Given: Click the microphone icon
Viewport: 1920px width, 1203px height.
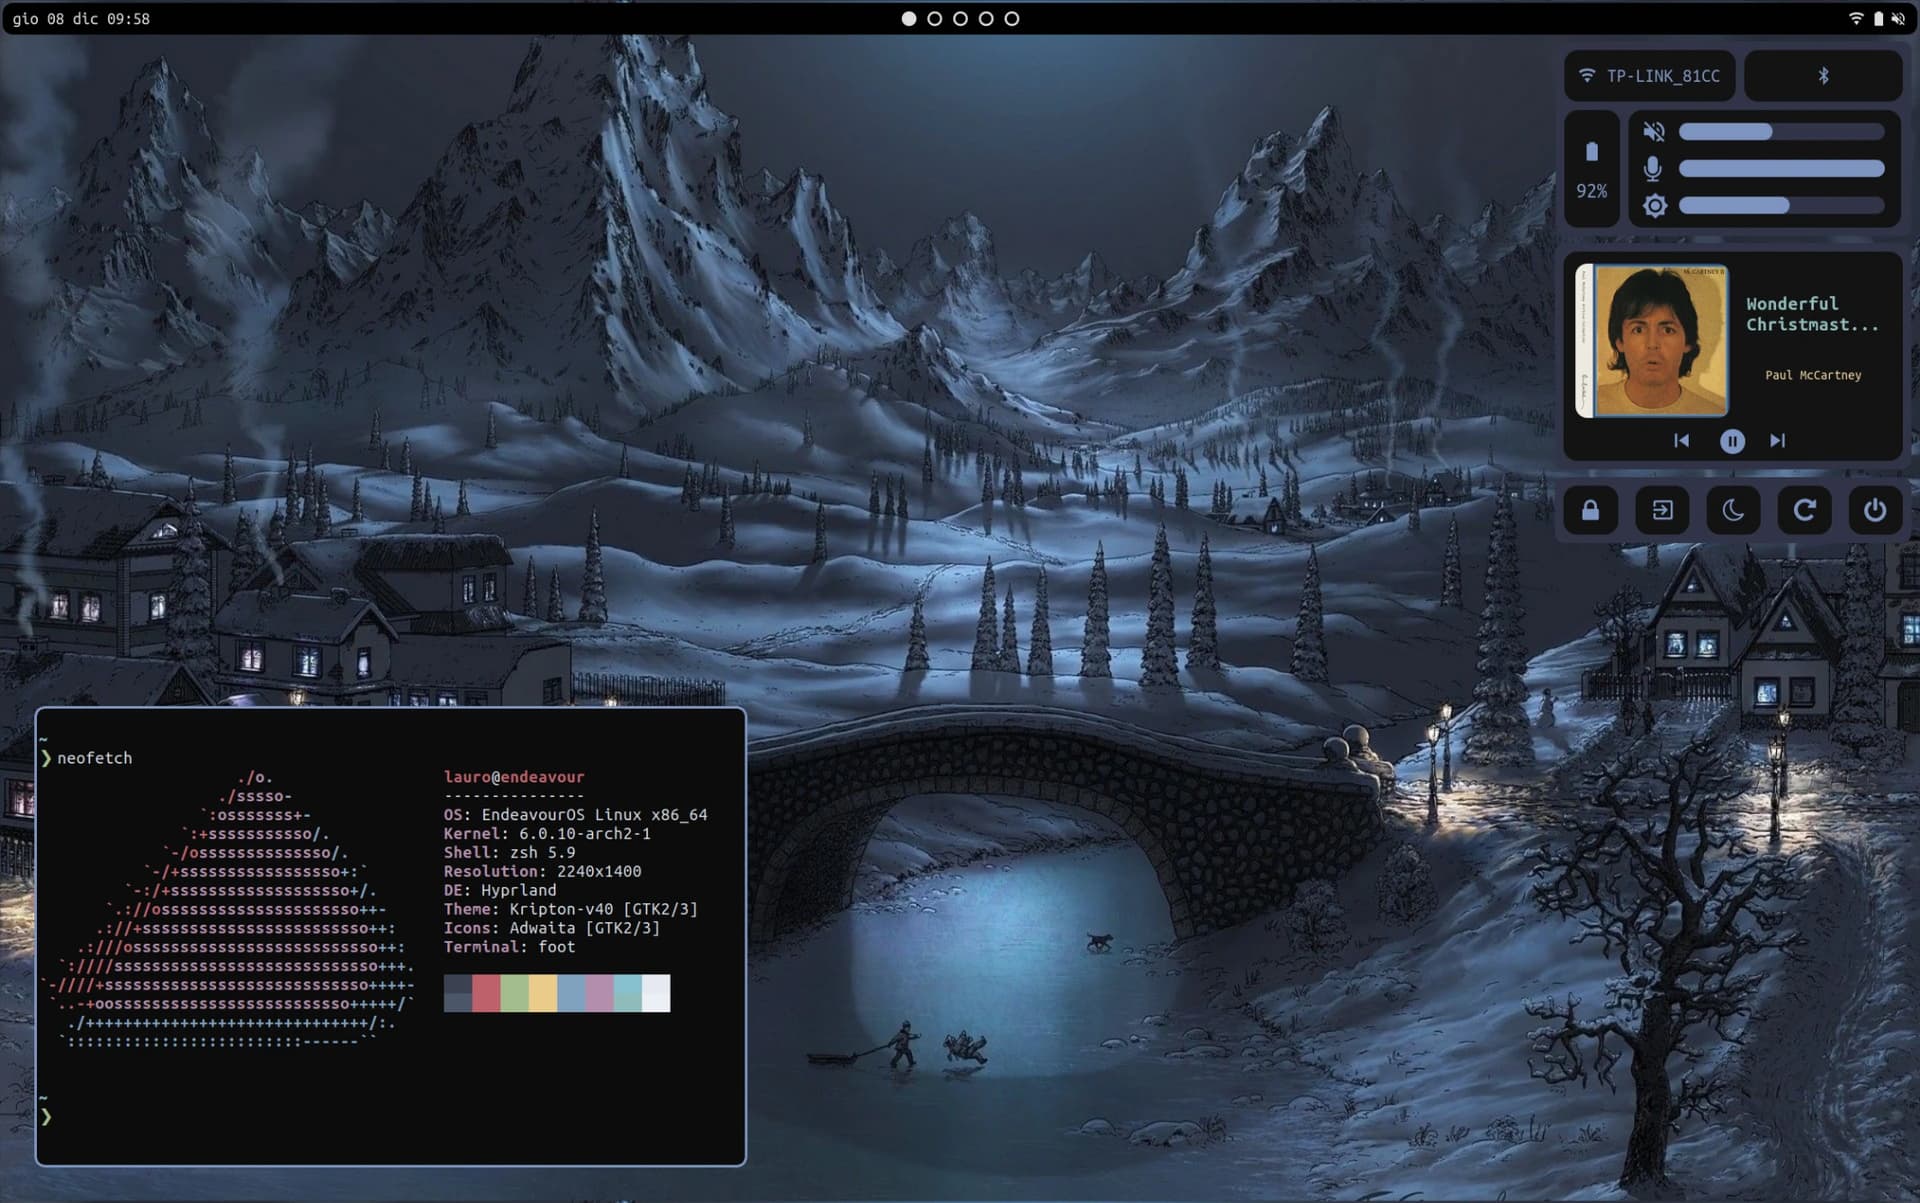Looking at the screenshot, I should 1654,169.
